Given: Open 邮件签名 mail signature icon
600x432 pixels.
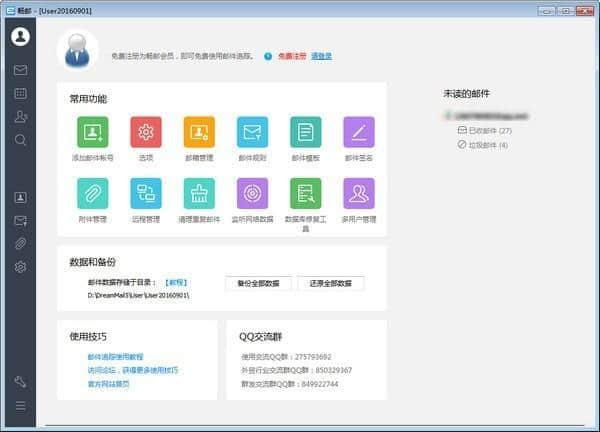Looking at the screenshot, I should click(x=358, y=132).
